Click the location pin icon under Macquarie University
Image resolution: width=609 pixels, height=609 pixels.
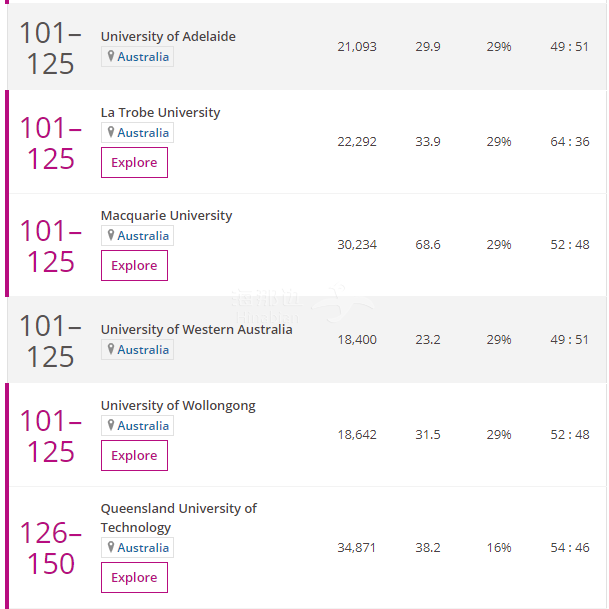pos(111,235)
